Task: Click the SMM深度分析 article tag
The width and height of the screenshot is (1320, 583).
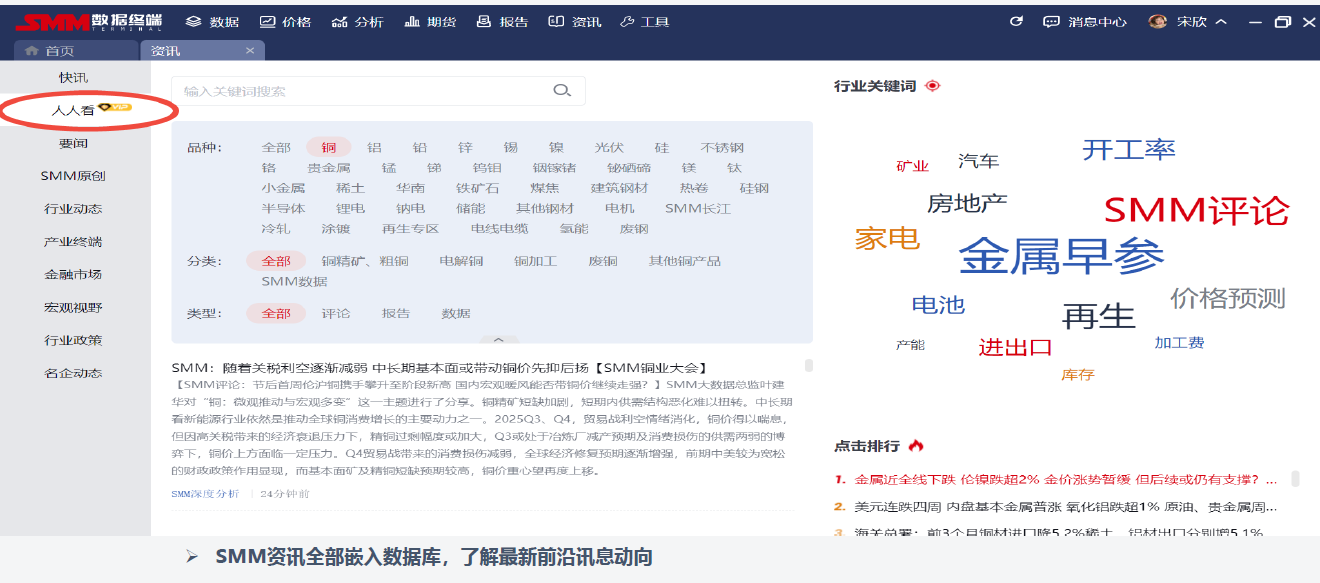Action: click(x=205, y=494)
